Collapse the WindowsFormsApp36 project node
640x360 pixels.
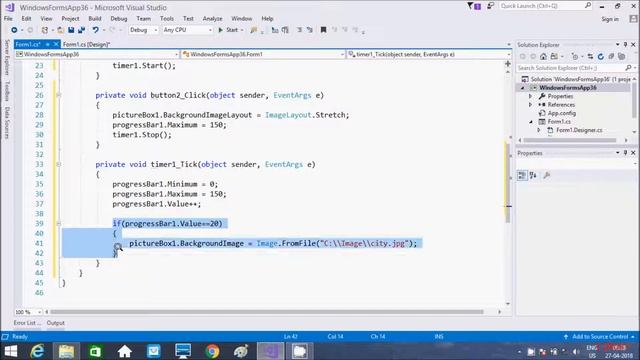(522, 88)
